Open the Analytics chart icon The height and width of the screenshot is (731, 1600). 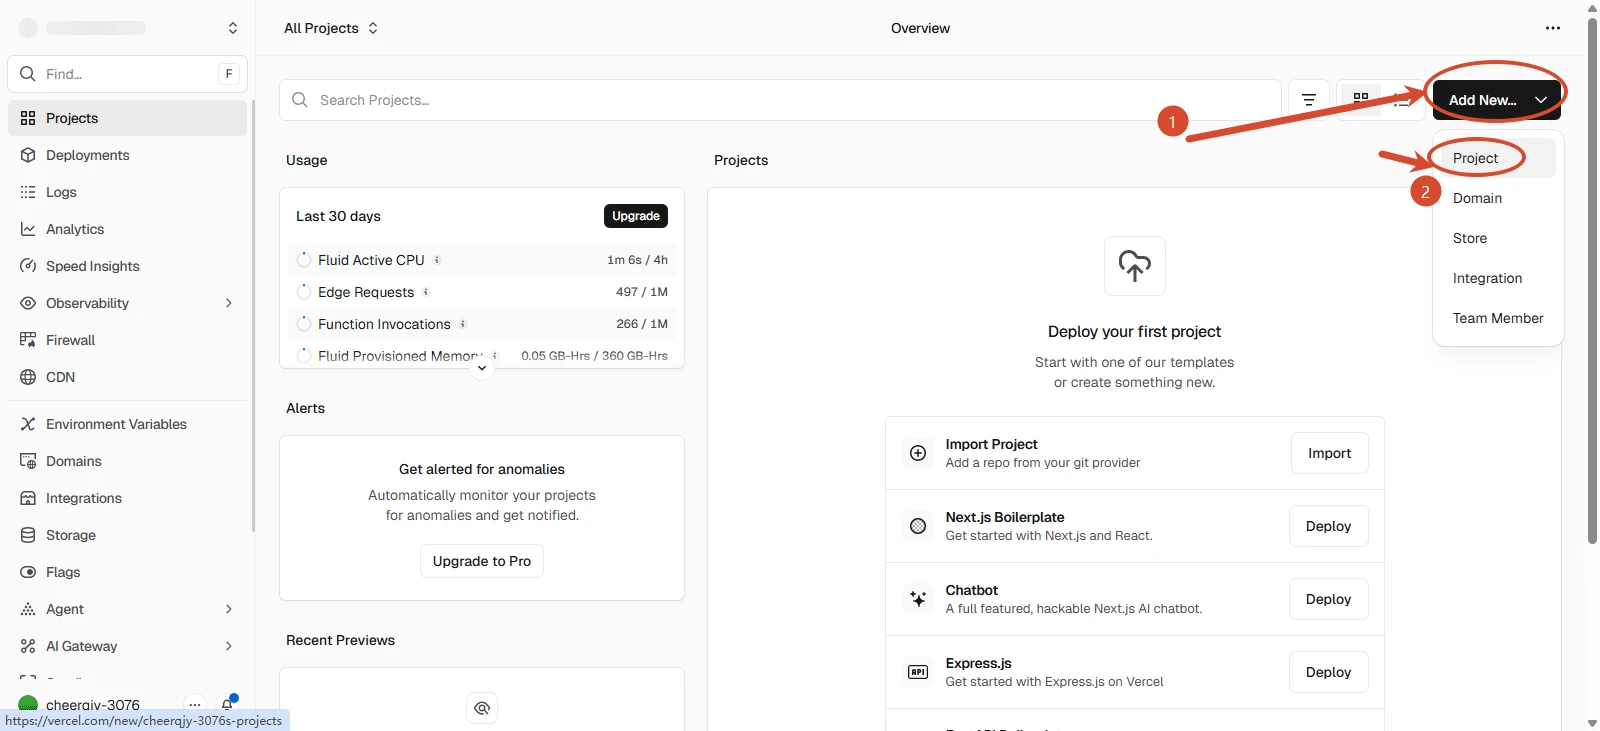coord(28,229)
